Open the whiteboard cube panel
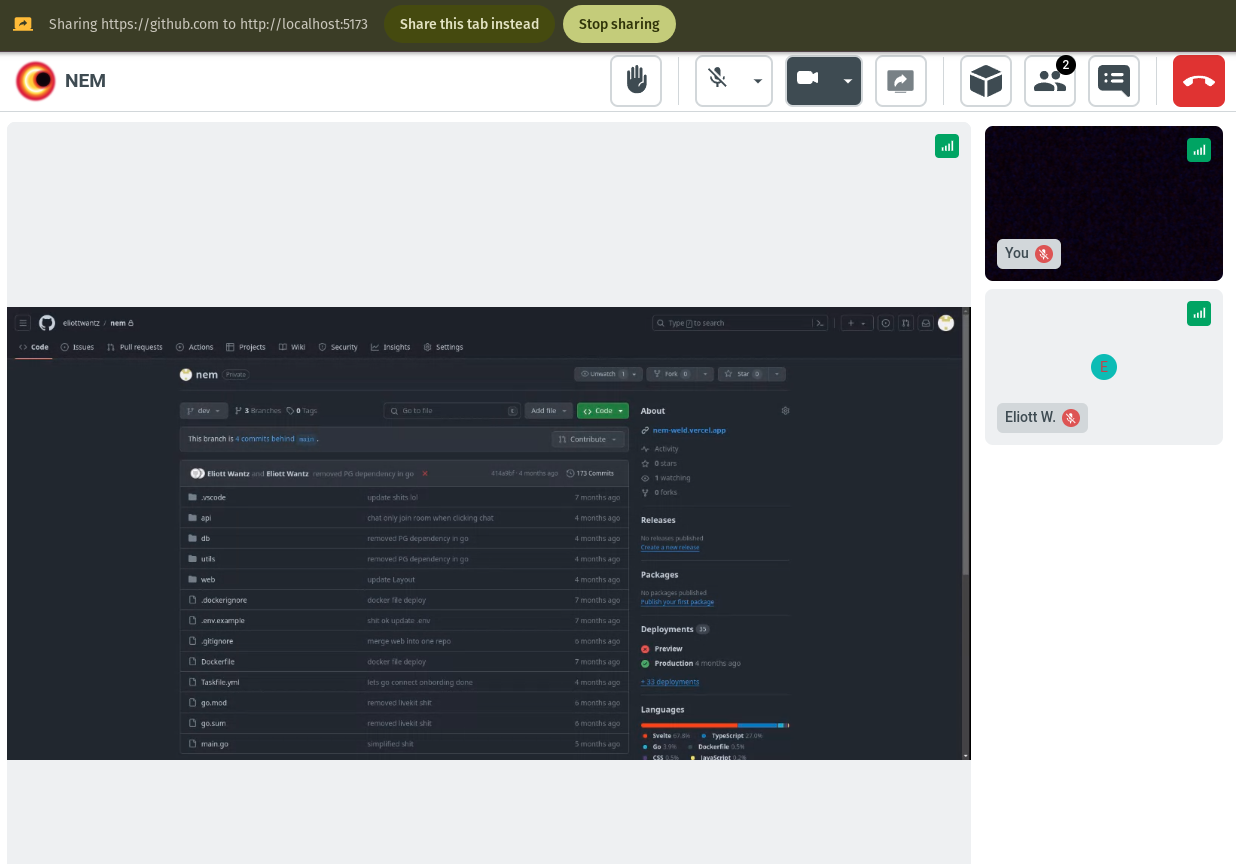 (986, 81)
